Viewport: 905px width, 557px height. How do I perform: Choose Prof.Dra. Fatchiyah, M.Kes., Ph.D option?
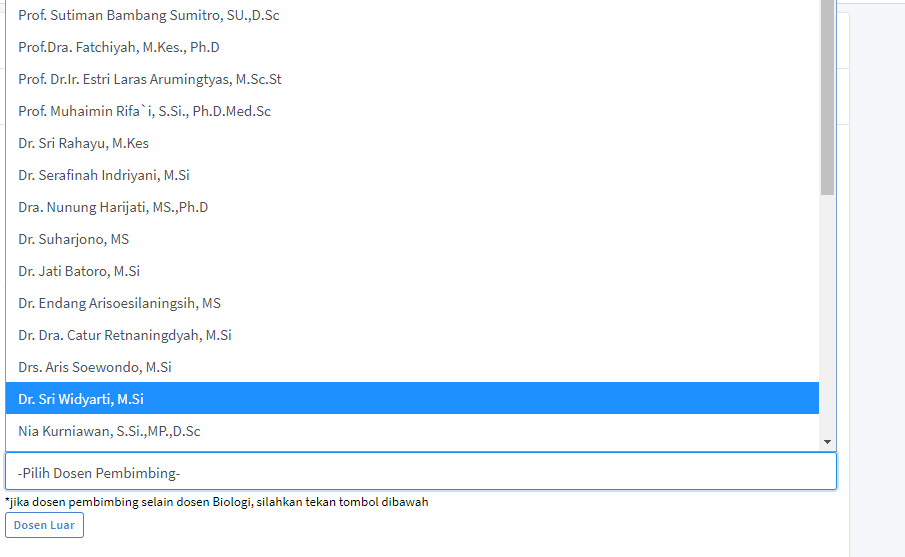pos(119,47)
